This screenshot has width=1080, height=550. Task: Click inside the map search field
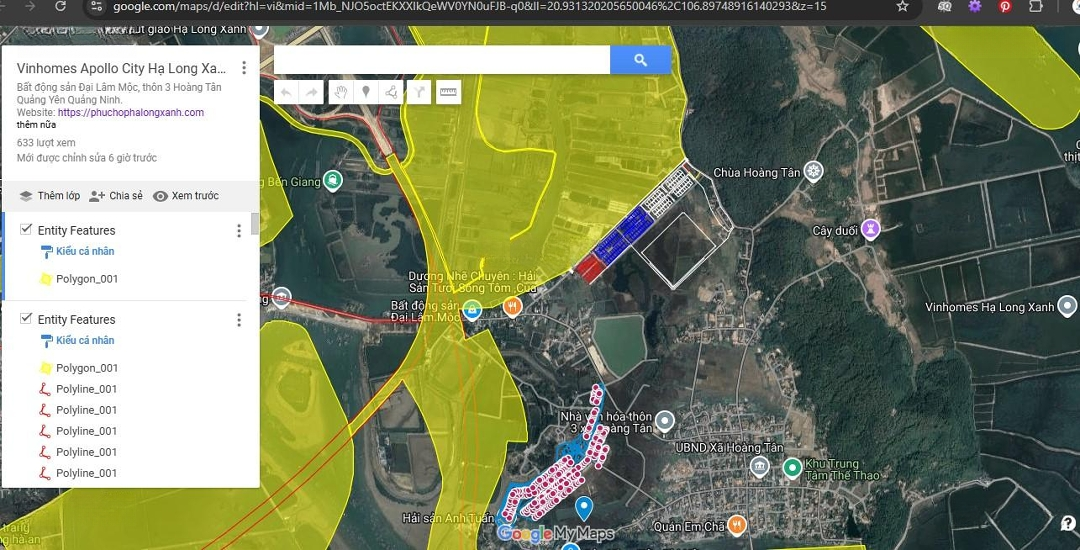pos(442,60)
